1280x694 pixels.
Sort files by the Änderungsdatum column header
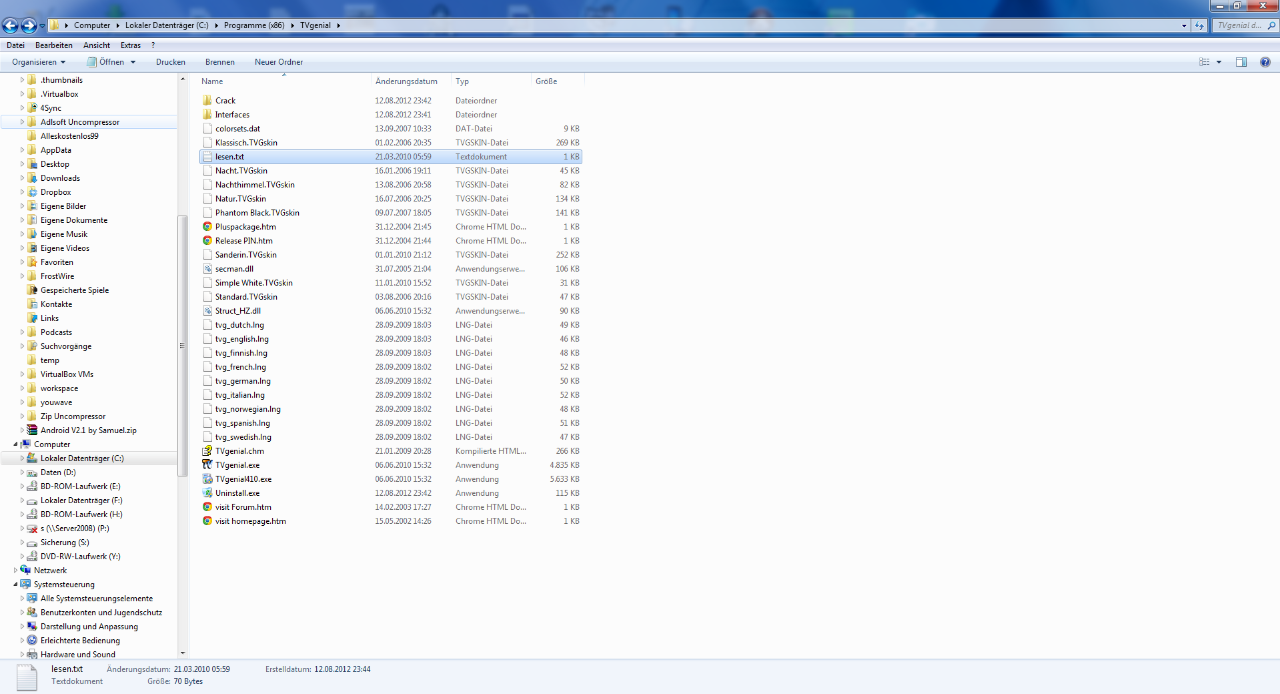coord(406,81)
